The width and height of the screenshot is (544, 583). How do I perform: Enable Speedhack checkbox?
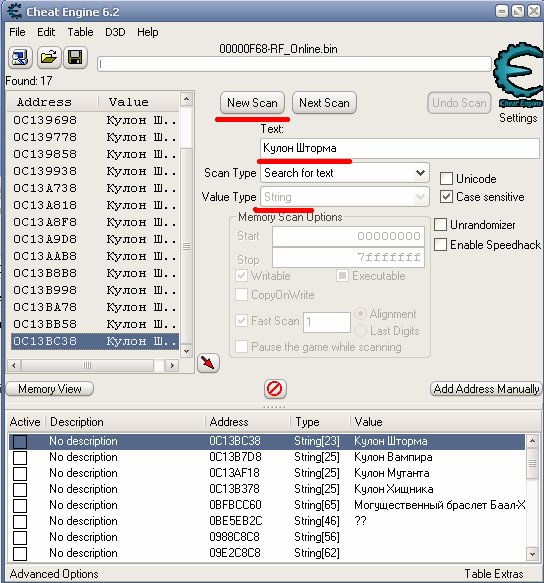[440, 245]
